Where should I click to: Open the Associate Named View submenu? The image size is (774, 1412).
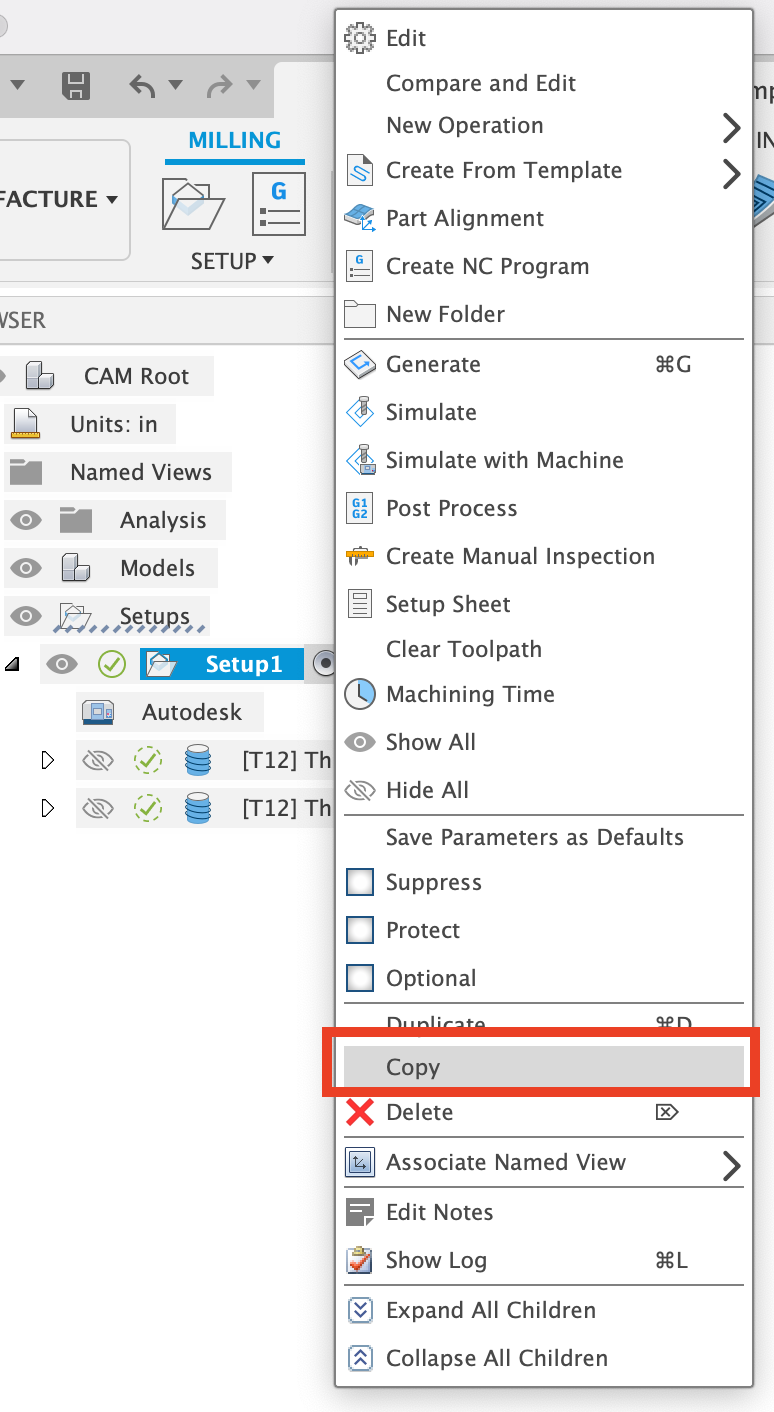pyautogui.click(x=505, y=1162)
